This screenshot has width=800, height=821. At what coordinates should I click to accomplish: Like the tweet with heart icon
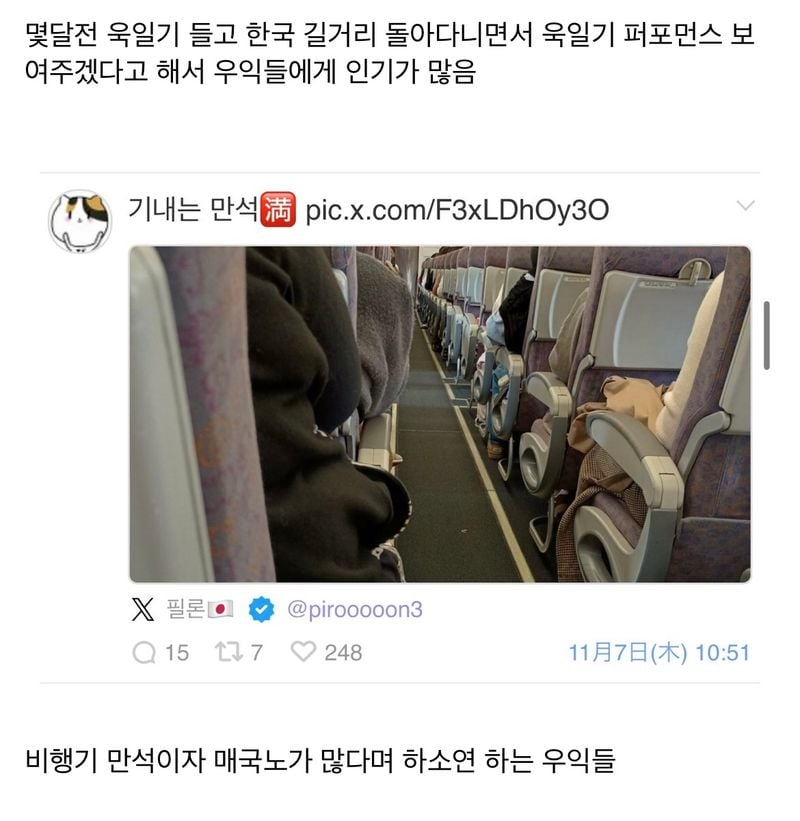point(303,652)
